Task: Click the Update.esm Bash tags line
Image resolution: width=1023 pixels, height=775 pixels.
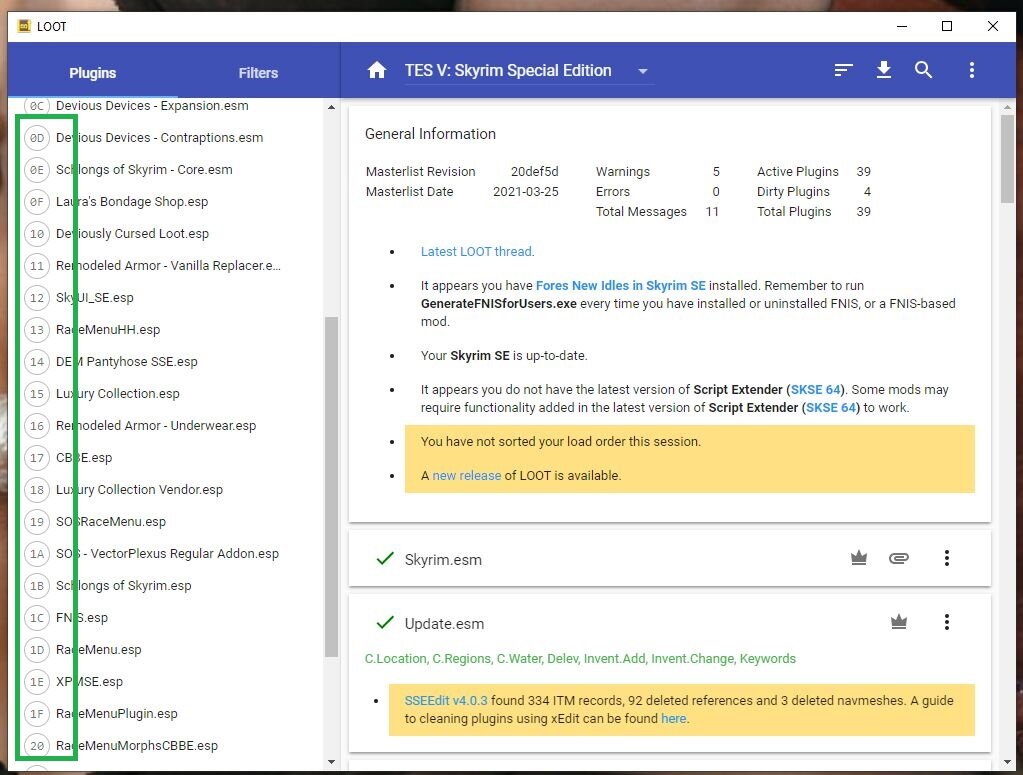Action: (x=580, y=658)
